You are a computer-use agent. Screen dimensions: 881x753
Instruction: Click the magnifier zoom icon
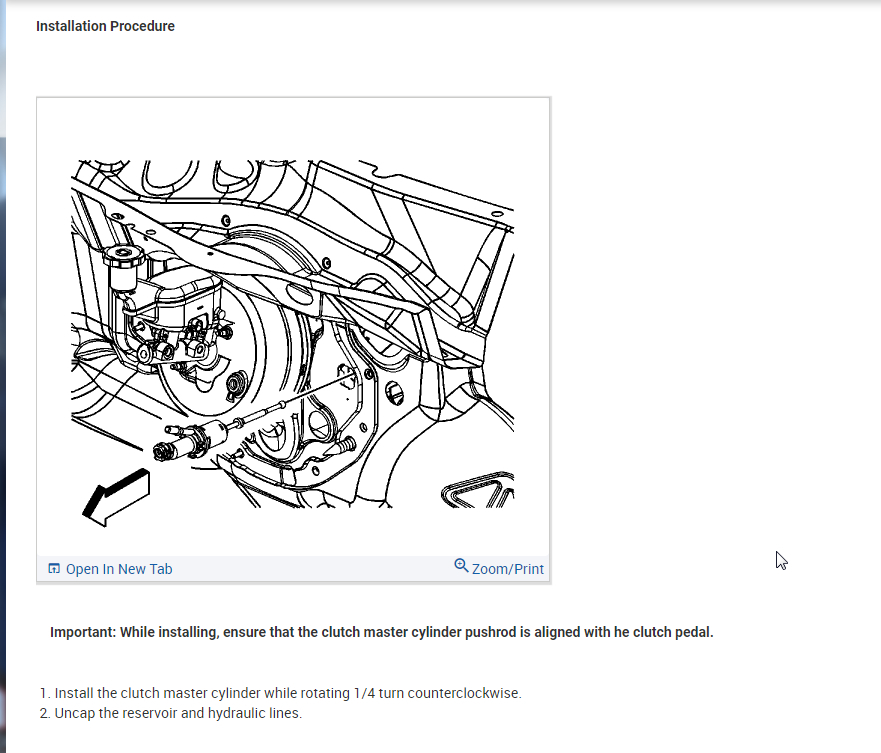coord(461,565)
